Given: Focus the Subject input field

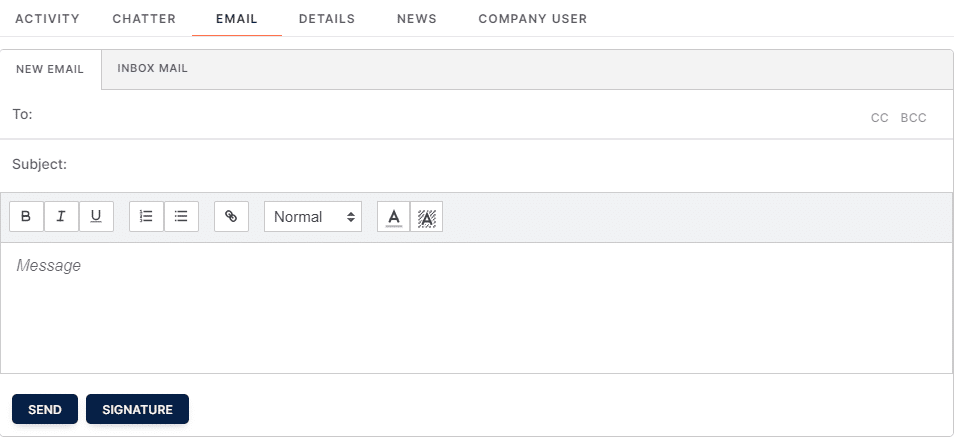Looking at the screenshot, I should (x=508, y=165).
